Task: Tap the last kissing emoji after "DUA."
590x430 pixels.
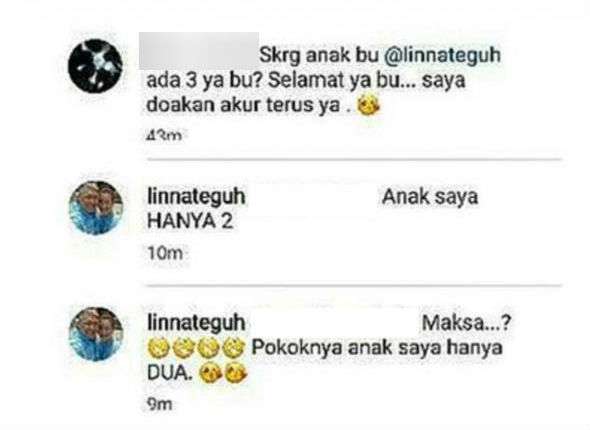Action: 236,373
